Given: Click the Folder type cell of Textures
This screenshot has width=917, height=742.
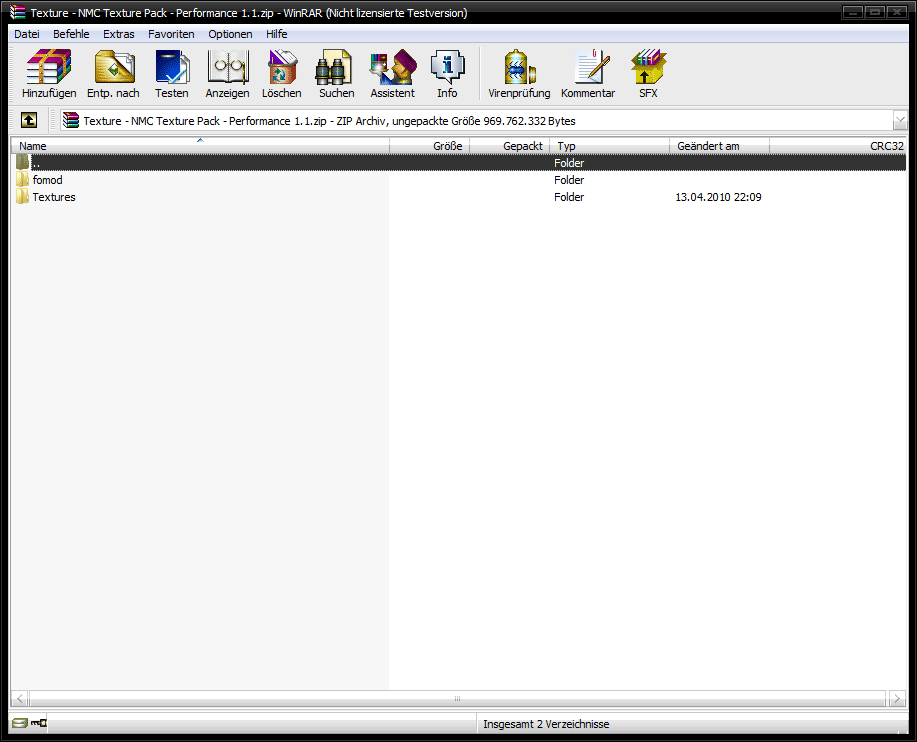Looking at the screenshot, I should coord(569,197).
